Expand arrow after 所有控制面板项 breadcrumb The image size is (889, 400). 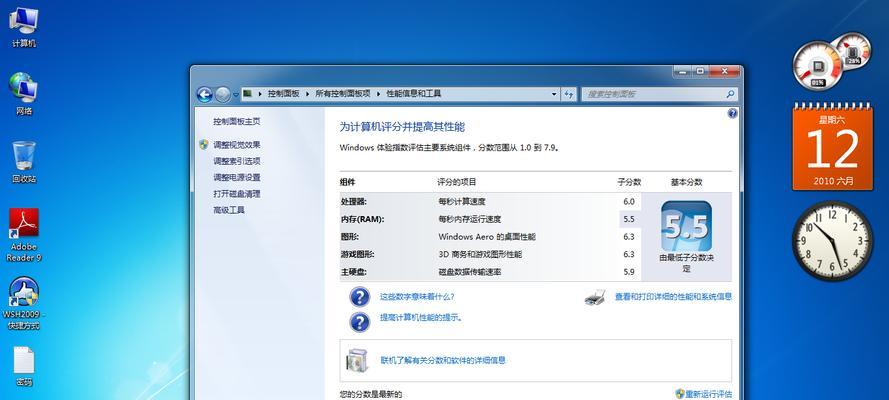tap(378, 93)
